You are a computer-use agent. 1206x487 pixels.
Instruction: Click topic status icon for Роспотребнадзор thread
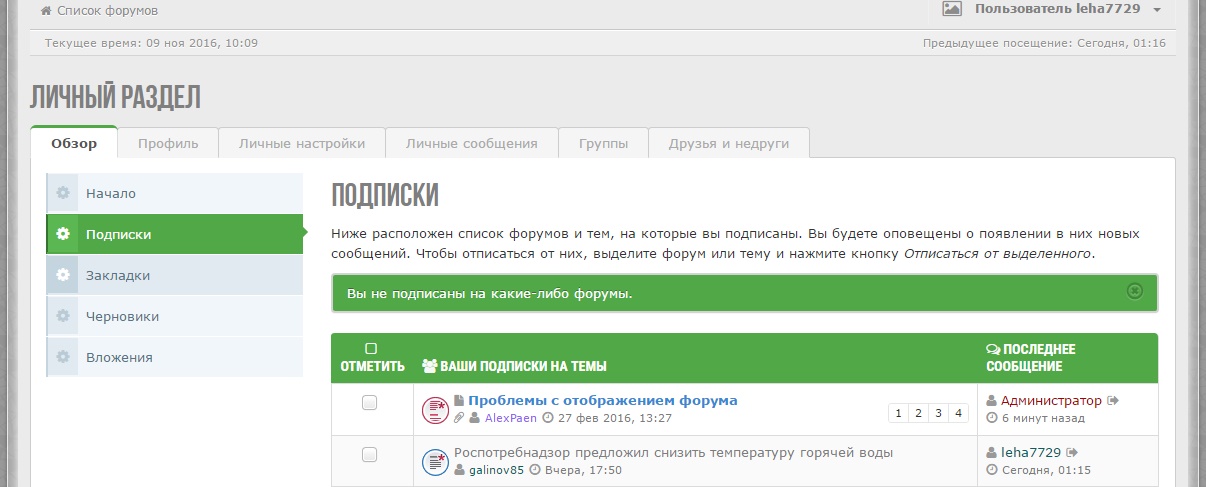(434, 461)
